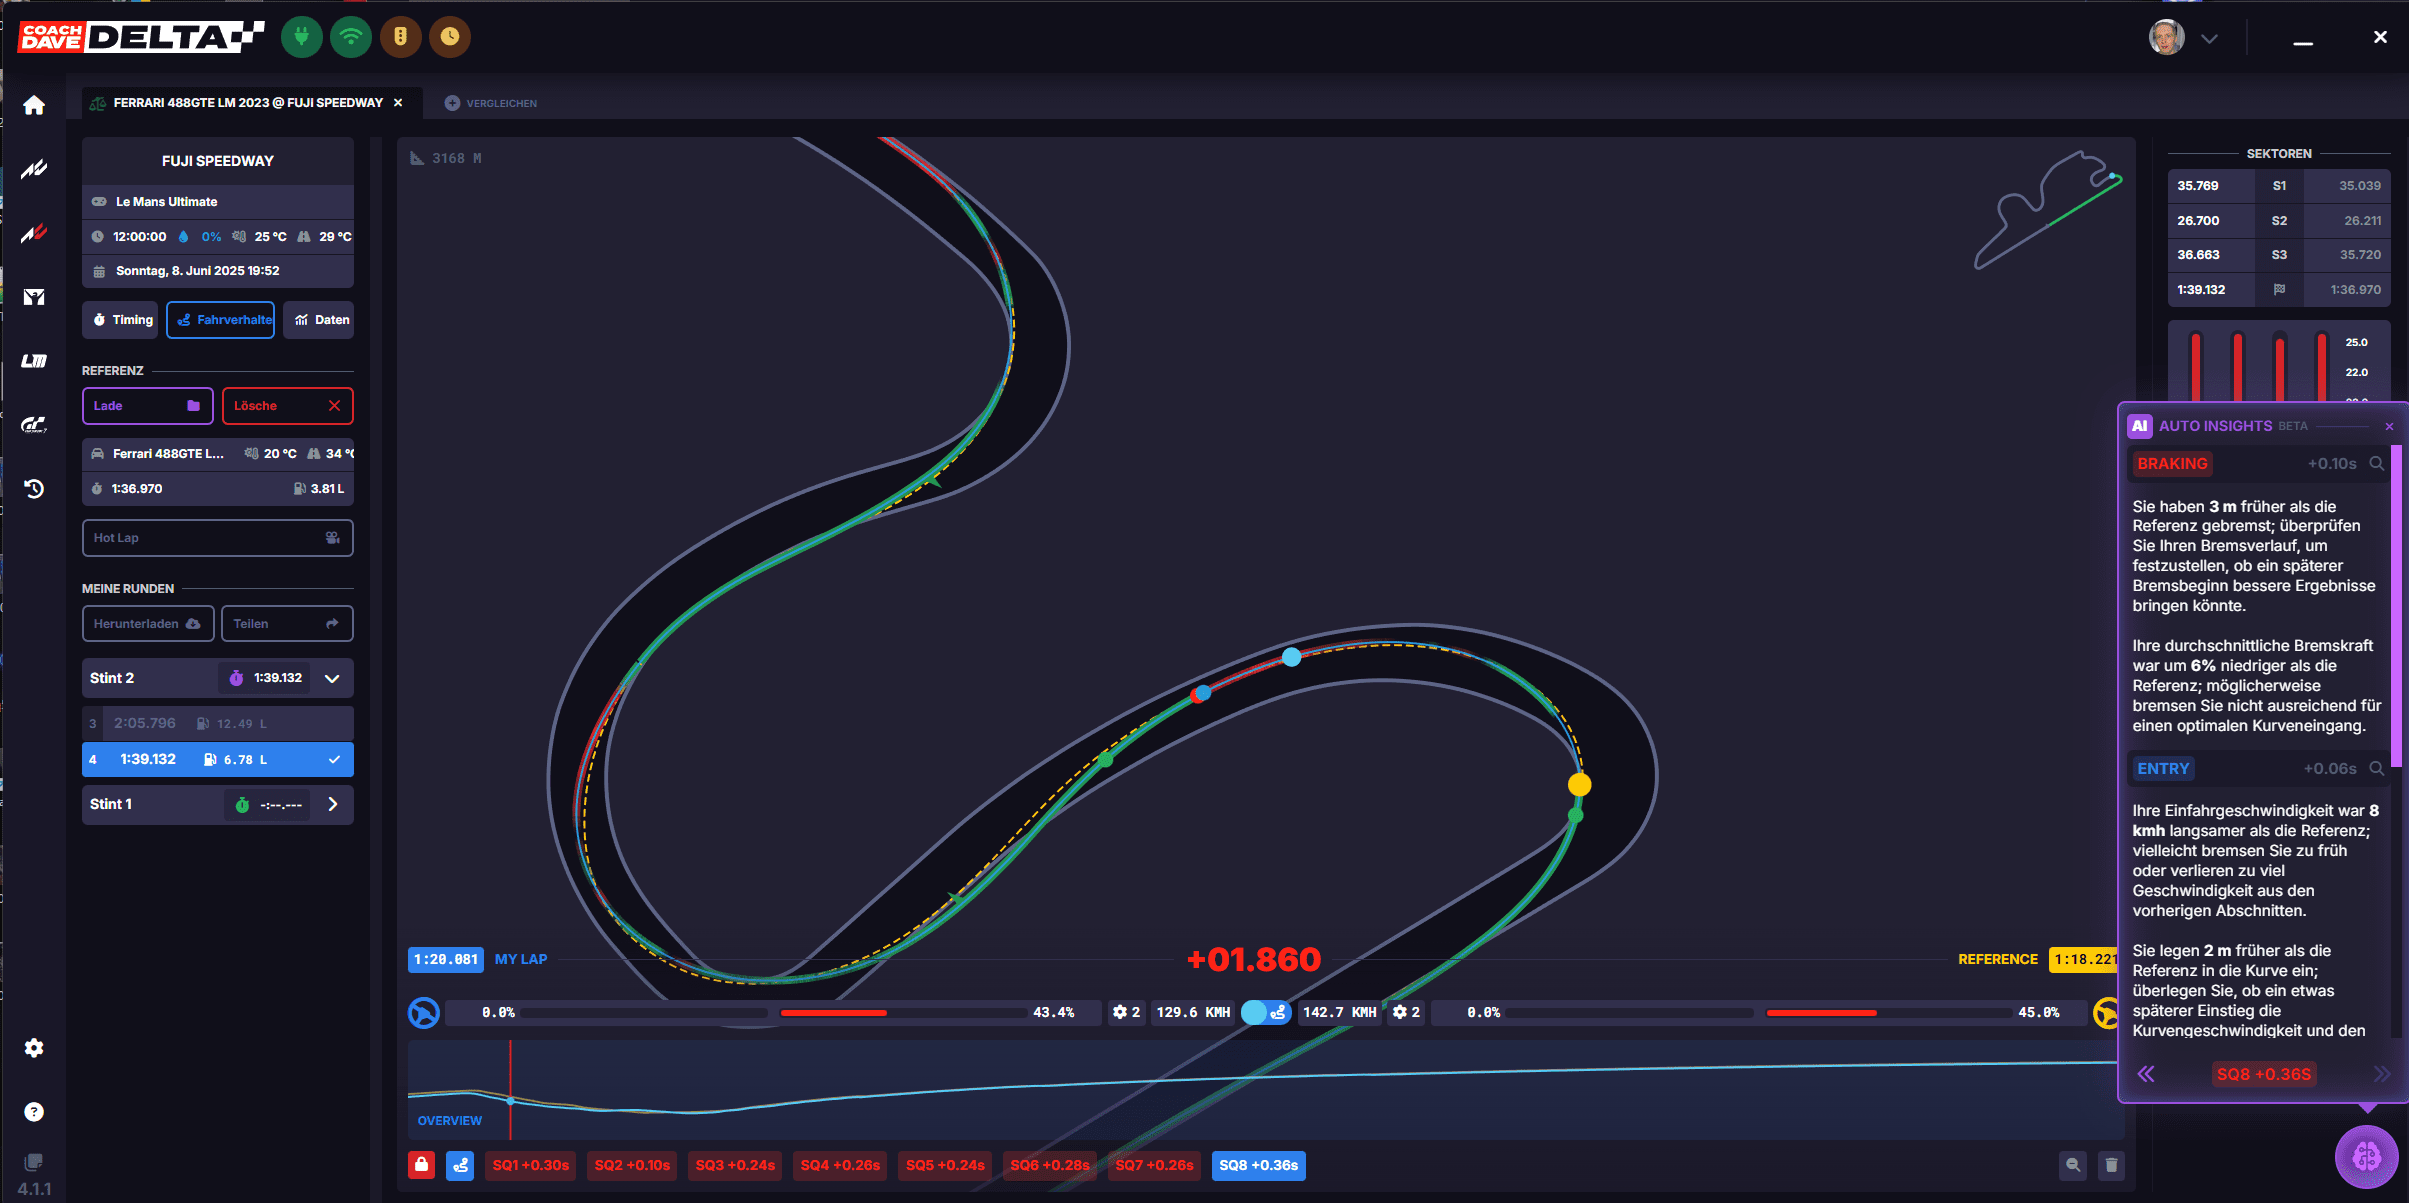Select segment SQ4 +0.26s

pos(840,1165)
